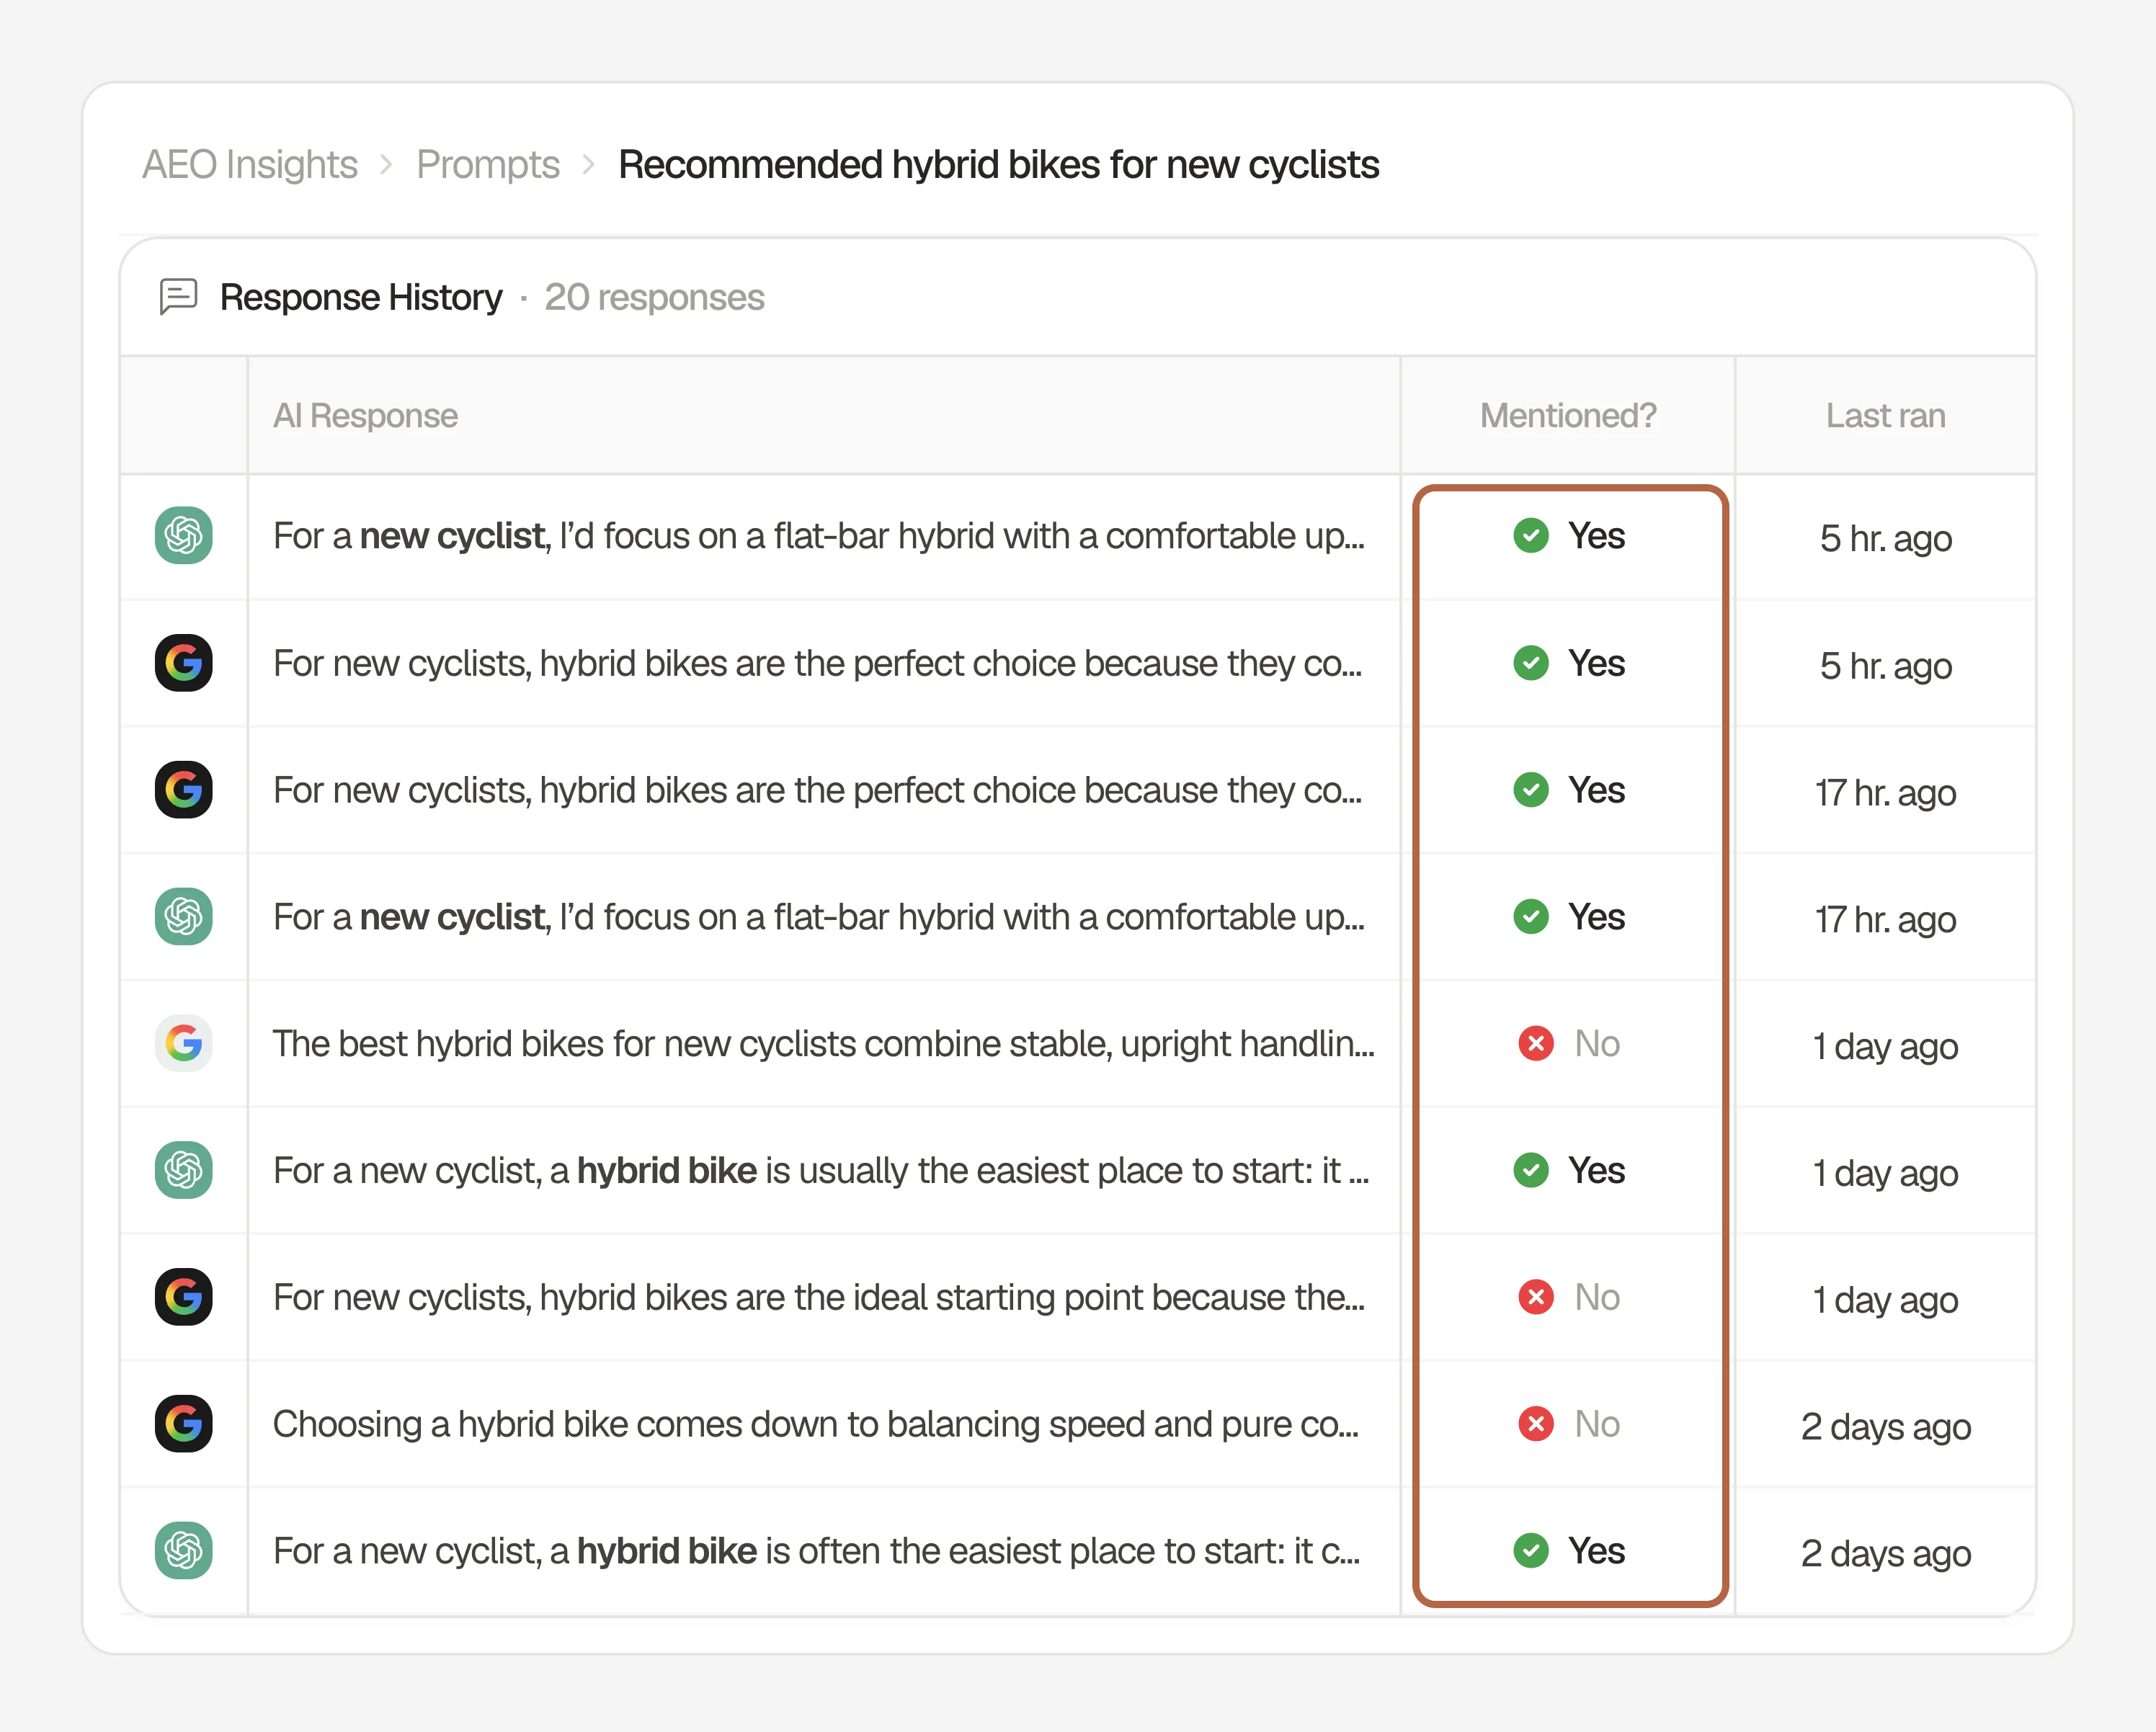Open the 'usually the easiest place to start' response
The height and width of the screenshot is (1732, 2156).
click(x=821, y=1170)
